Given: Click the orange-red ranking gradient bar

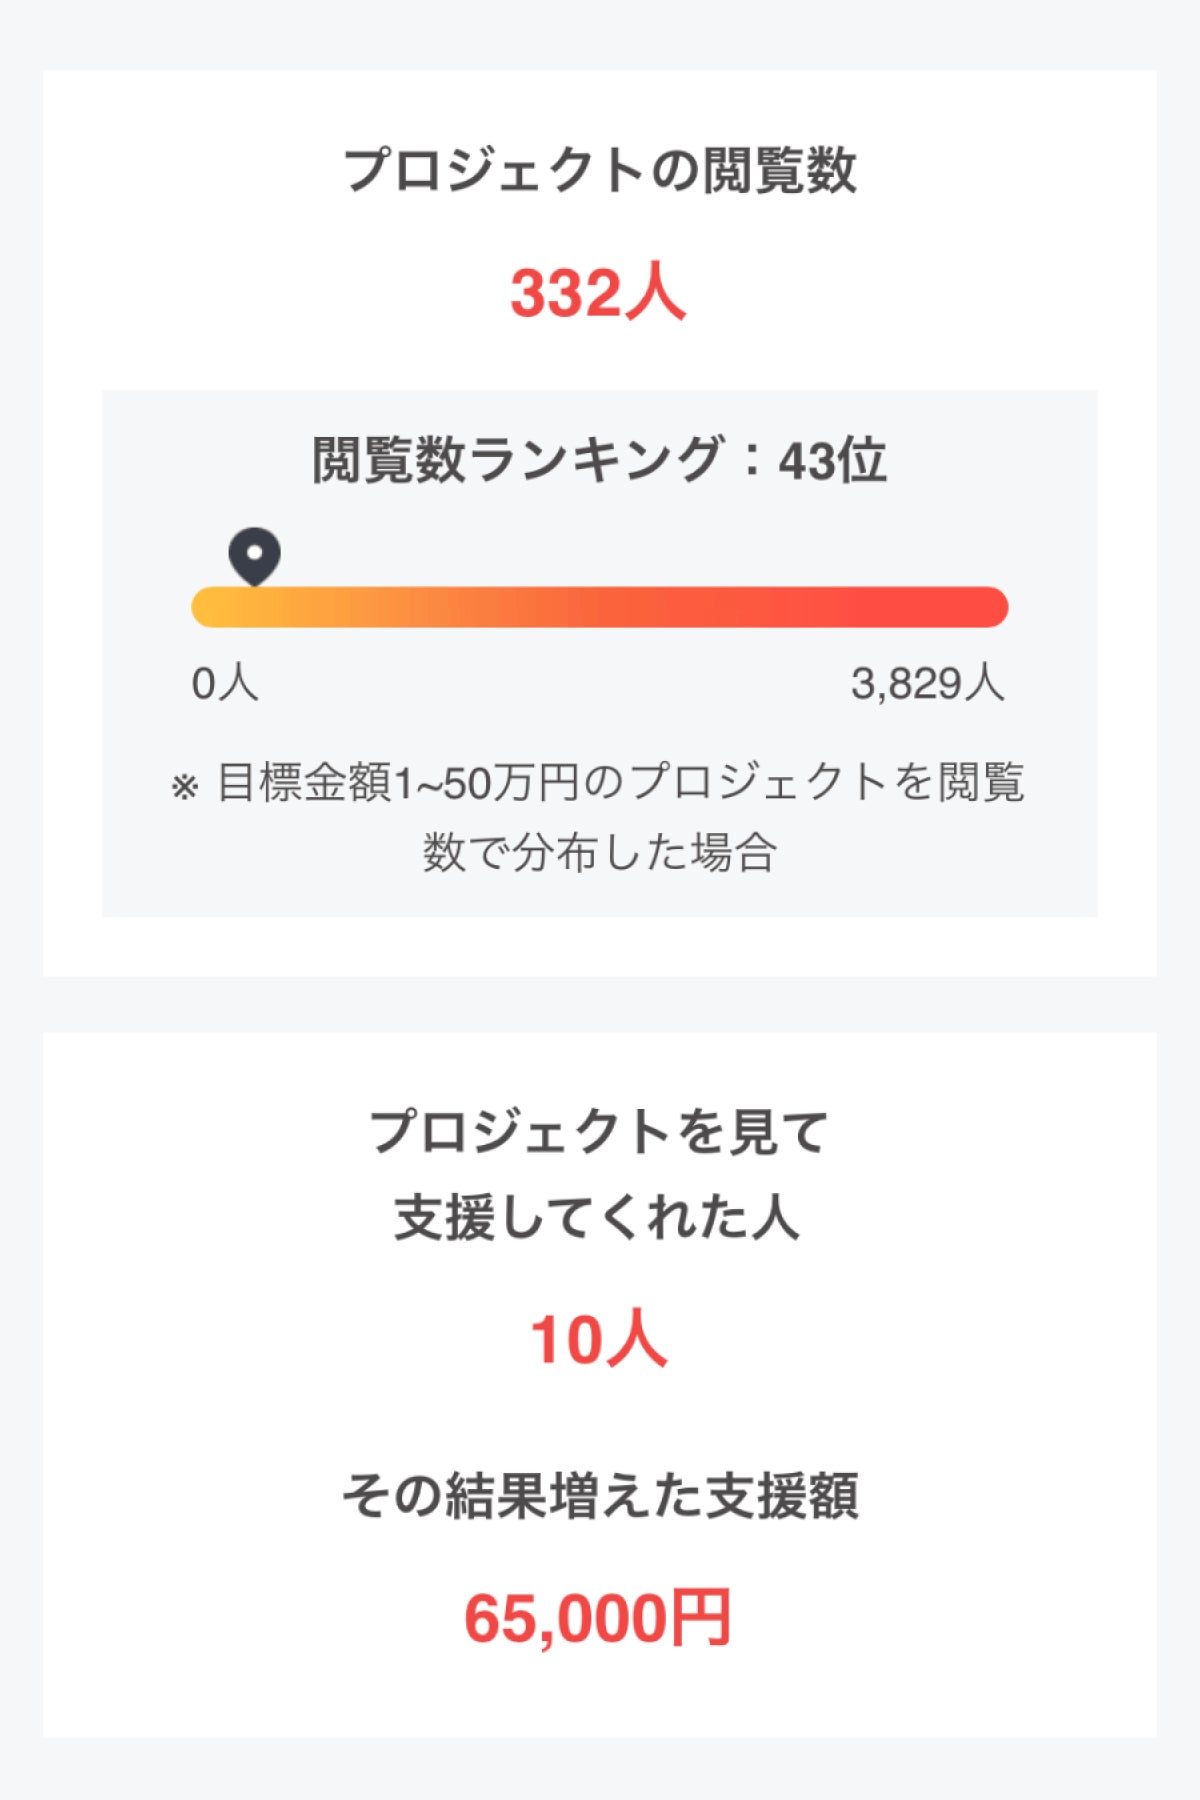Looking at the screenshot, I should pos(600,607).
